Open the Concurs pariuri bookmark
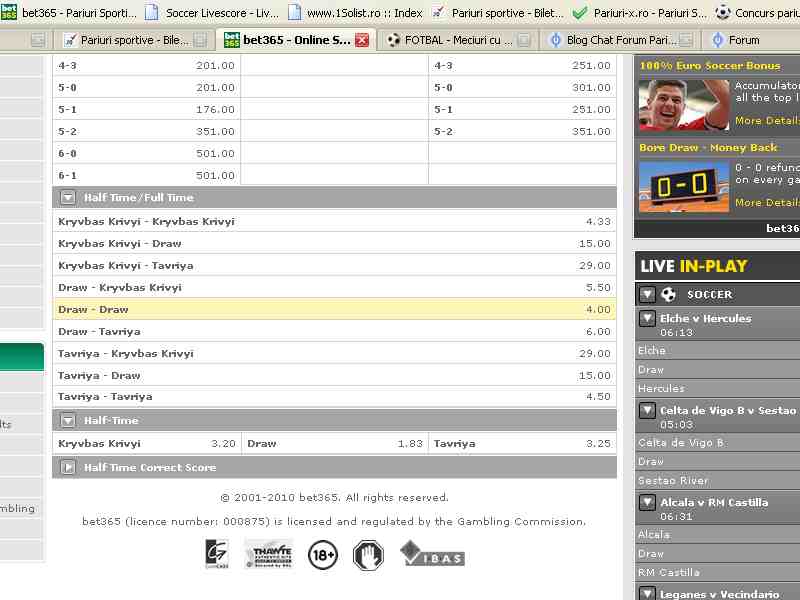Image resolution: width=800 pixels, height=600 pixels. 757,13
